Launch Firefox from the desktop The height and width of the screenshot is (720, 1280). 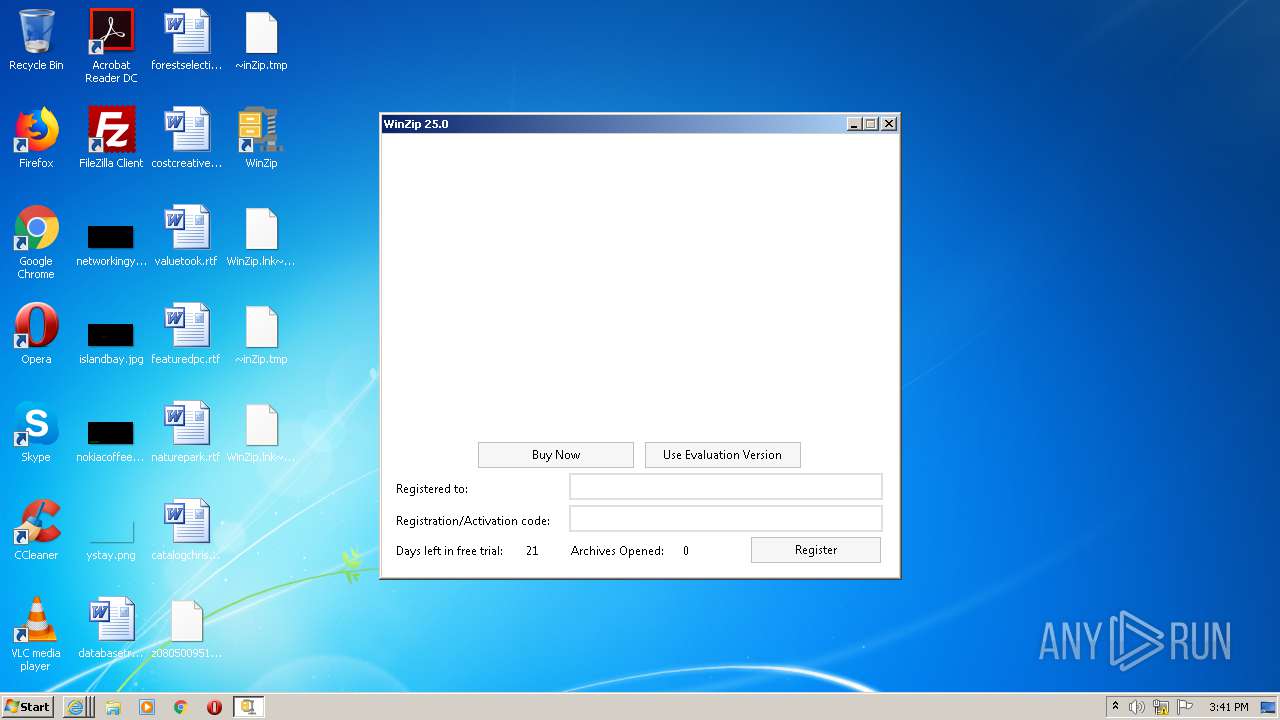point(36,138)
